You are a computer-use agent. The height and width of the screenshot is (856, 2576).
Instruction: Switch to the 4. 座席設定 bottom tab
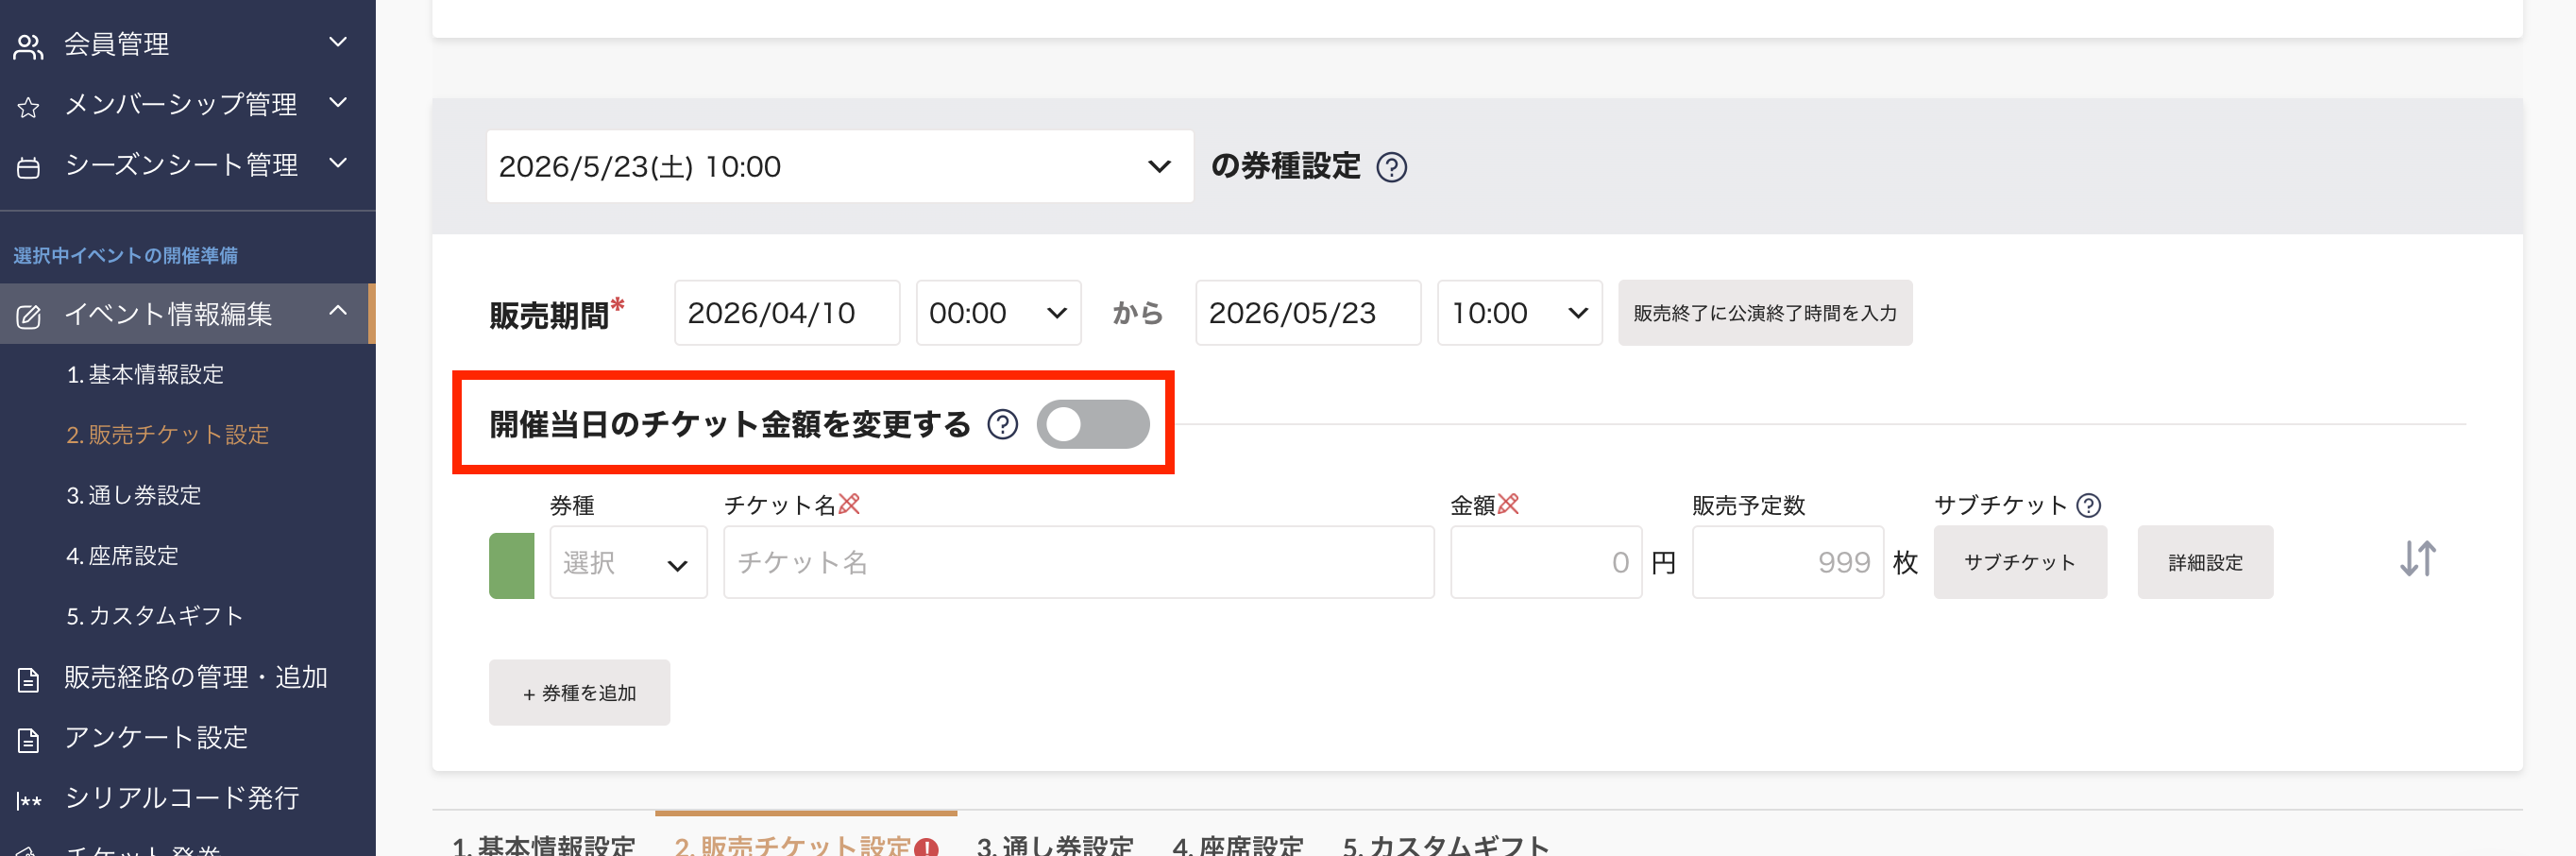tap(1237, 844)
